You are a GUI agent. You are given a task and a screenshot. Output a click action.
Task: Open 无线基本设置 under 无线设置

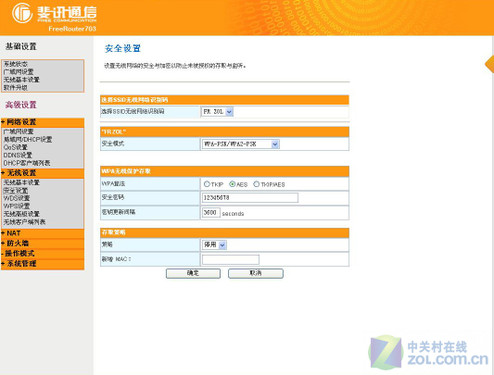21,182
